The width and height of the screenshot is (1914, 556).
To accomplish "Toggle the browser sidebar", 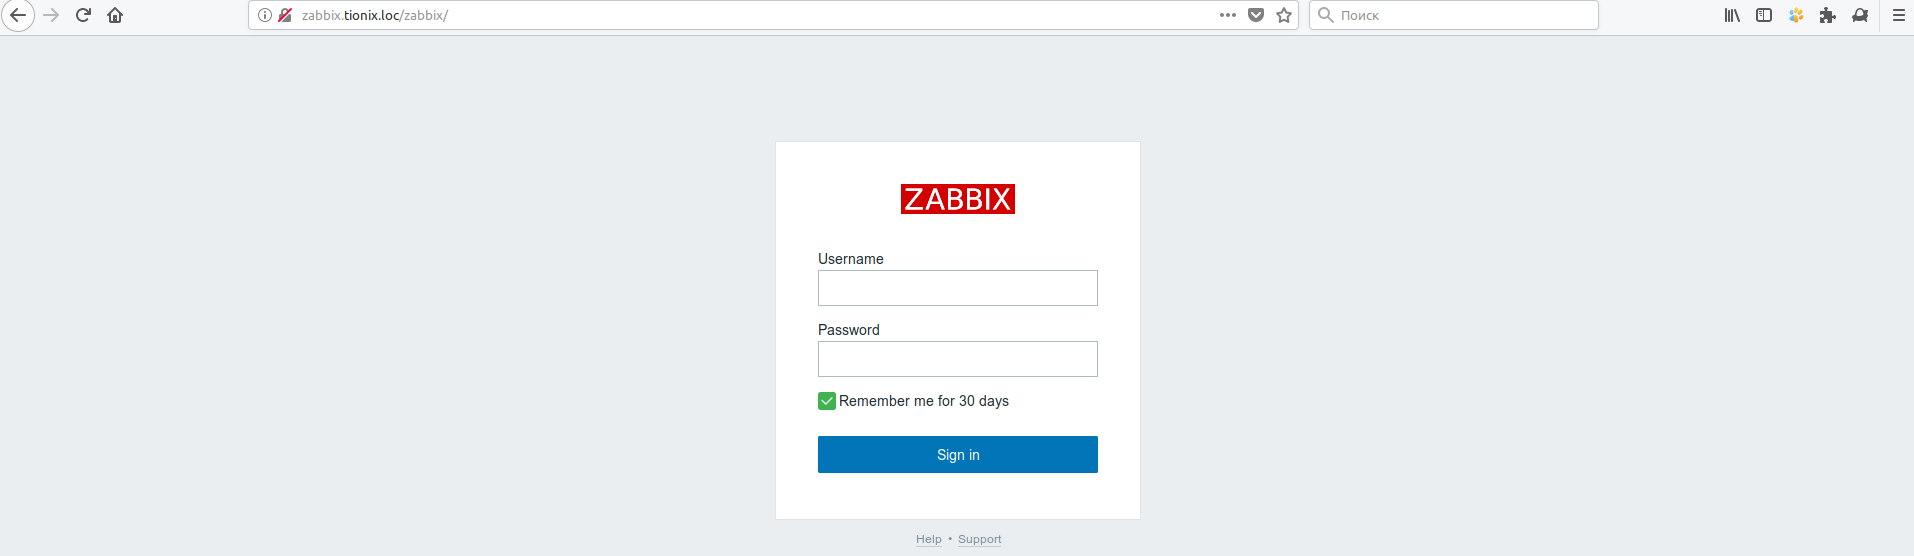I will click(x=1764, y=15).
